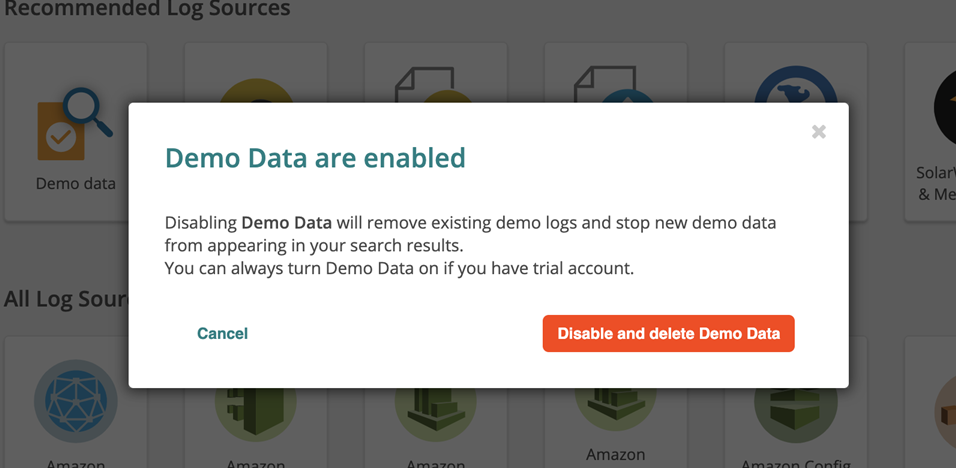Click the "Demo data" tile label
Screen dimensions: 956x468
(x=76, y=184)
